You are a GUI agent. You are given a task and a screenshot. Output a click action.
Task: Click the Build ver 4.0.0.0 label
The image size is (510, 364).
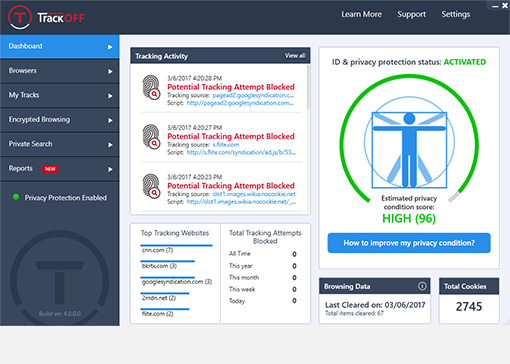(60, 314)
